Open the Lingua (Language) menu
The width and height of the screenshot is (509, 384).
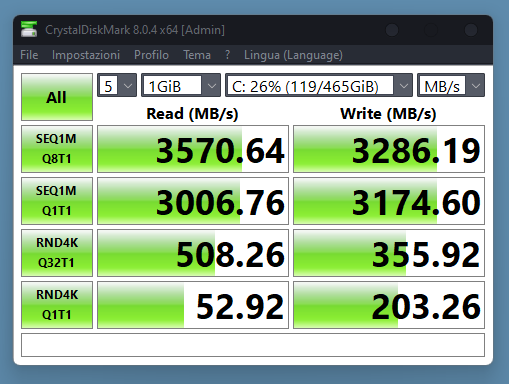pos(293,55)
